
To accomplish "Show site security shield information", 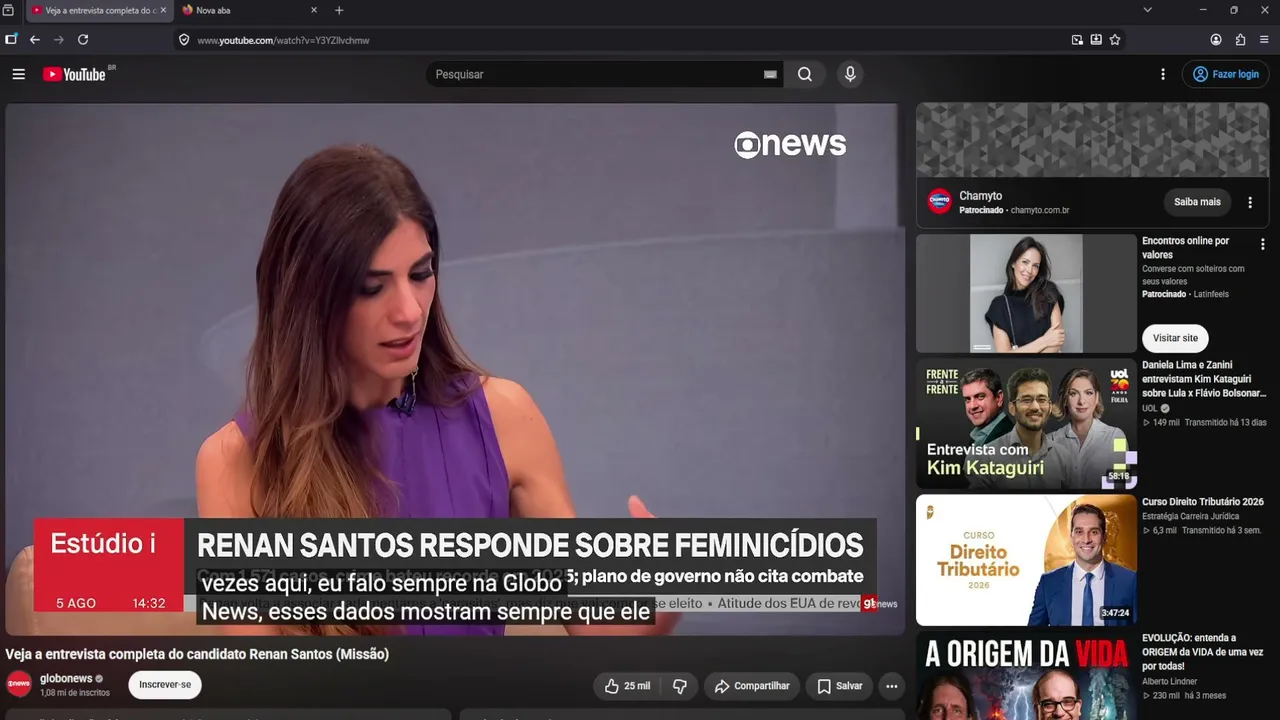I will [184, 40].
